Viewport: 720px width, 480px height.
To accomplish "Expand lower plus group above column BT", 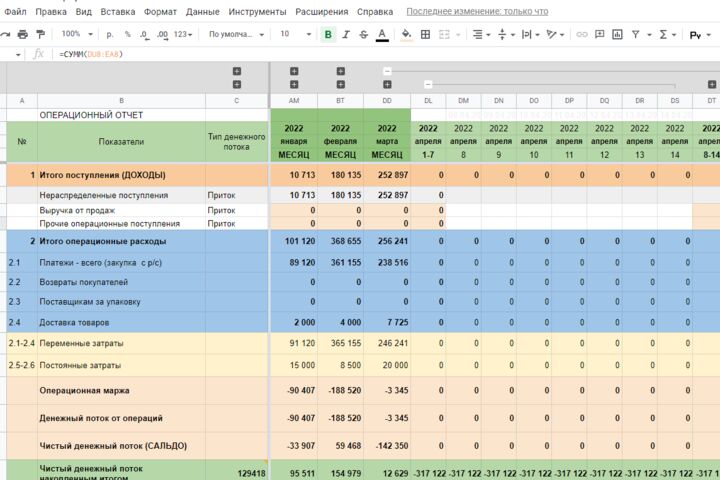I will (x=340, y=85).
